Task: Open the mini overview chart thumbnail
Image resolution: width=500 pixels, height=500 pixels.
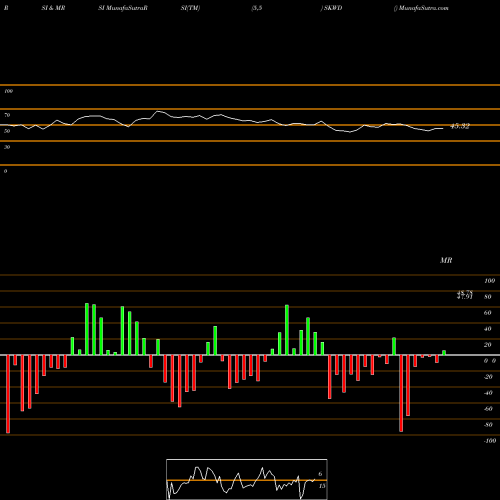Action: tap(247, 479)
